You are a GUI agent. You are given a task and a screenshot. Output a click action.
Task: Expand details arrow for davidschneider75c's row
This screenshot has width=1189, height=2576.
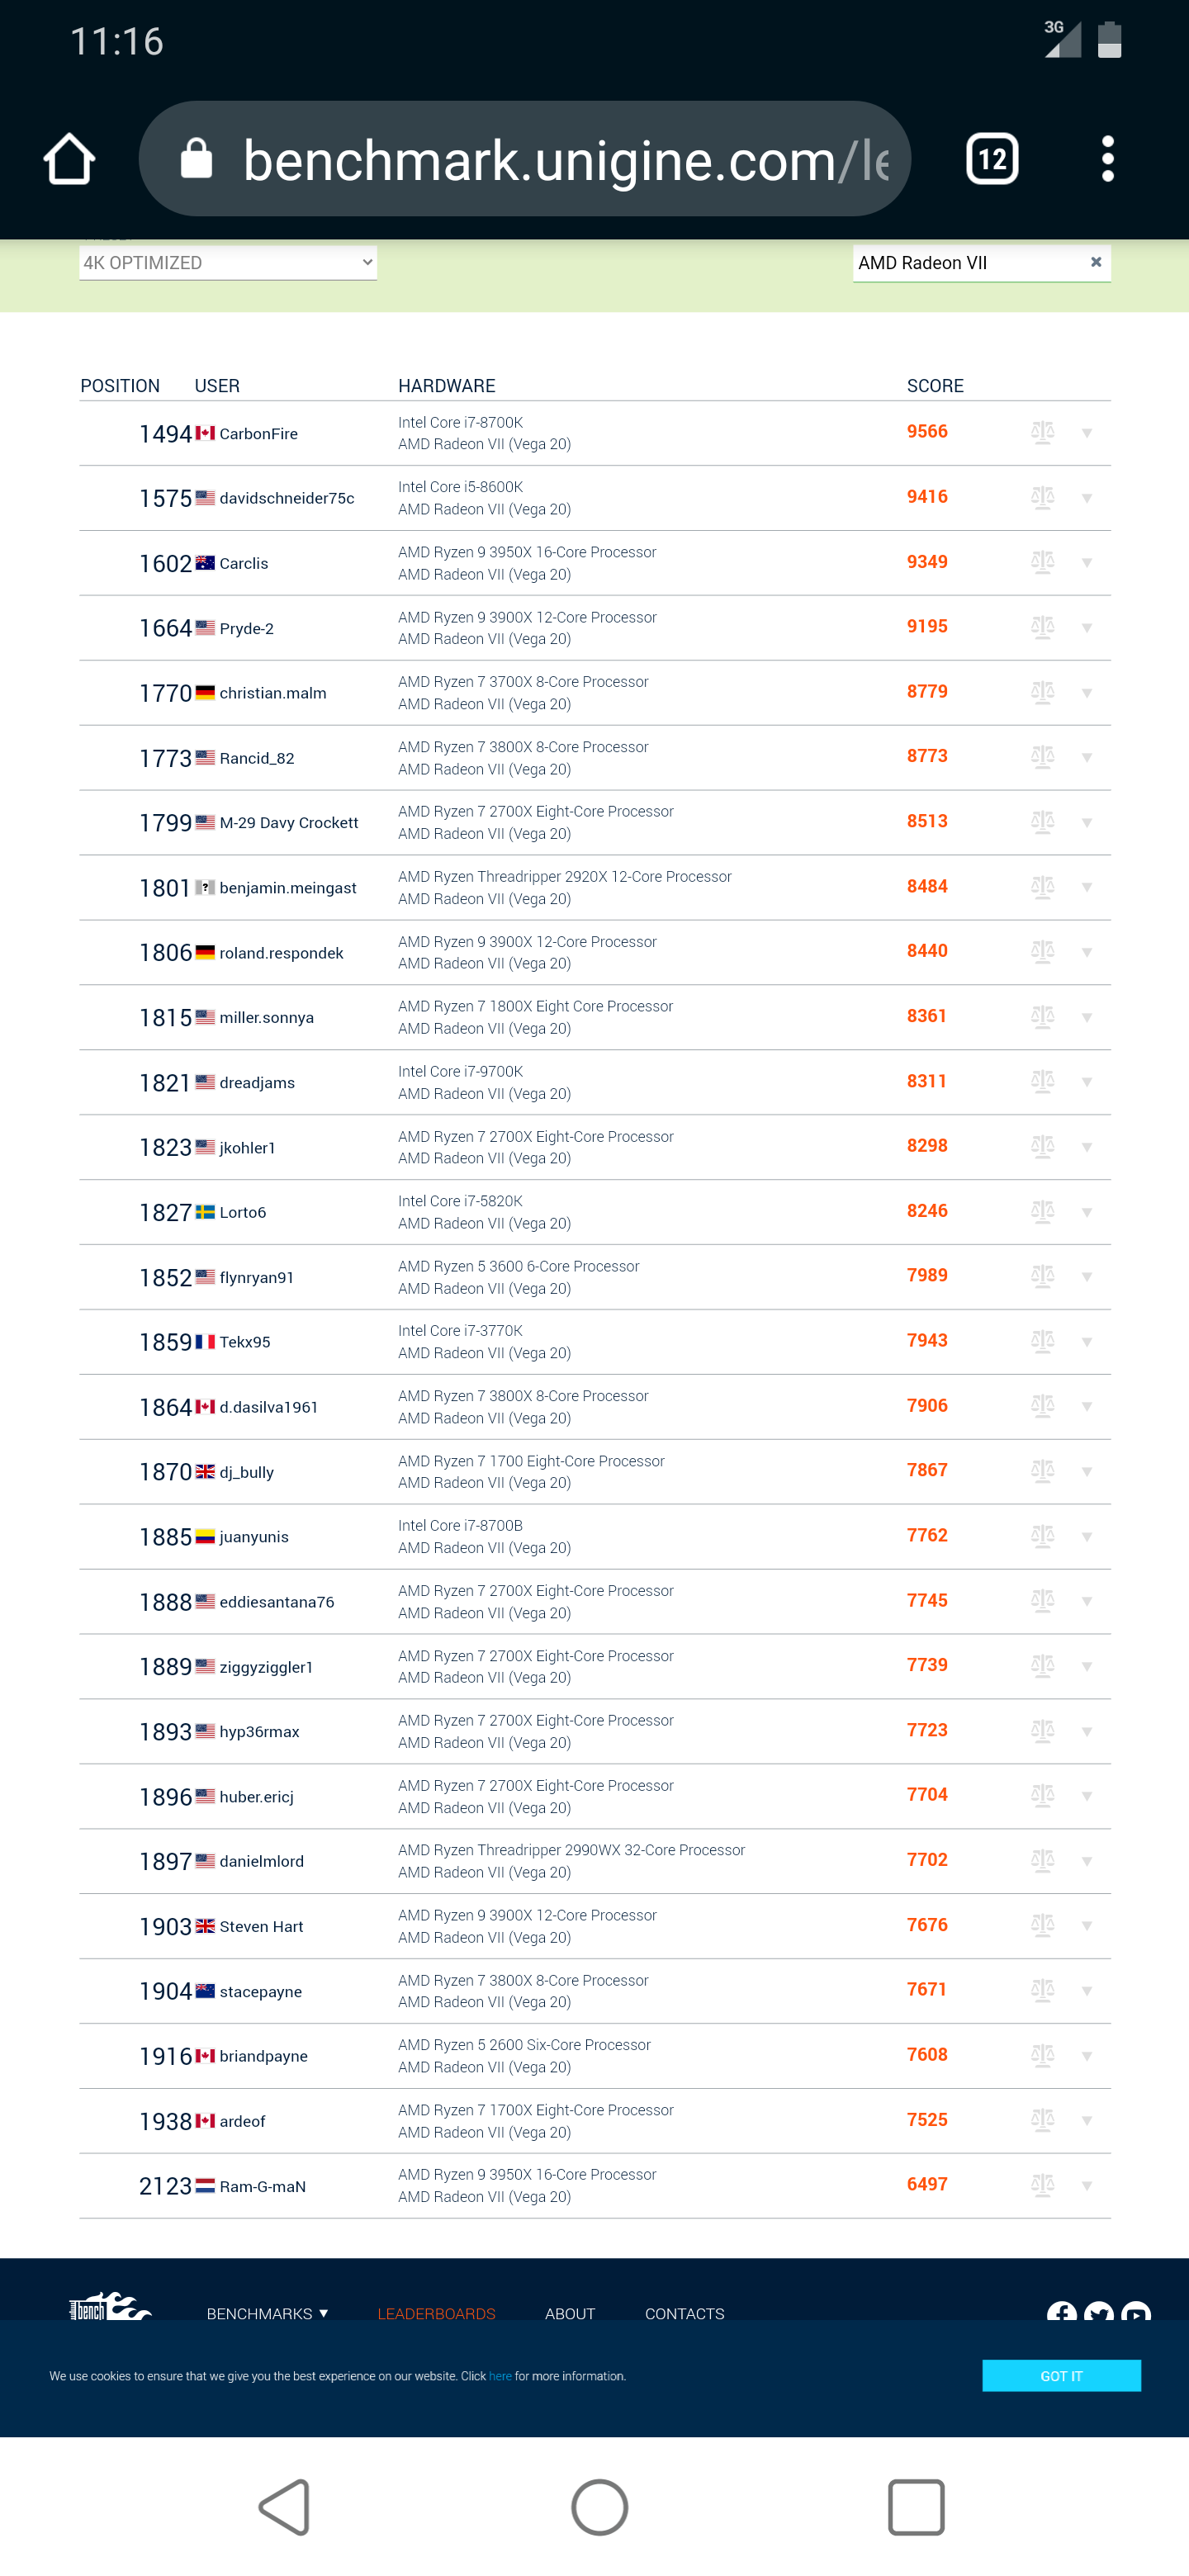click(1087, 498)
